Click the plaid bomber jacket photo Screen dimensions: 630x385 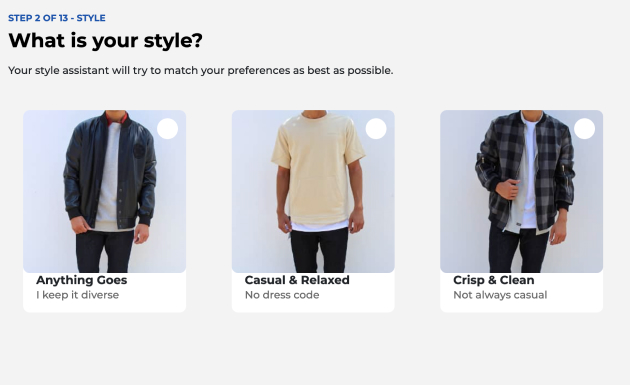click(522, 191)
